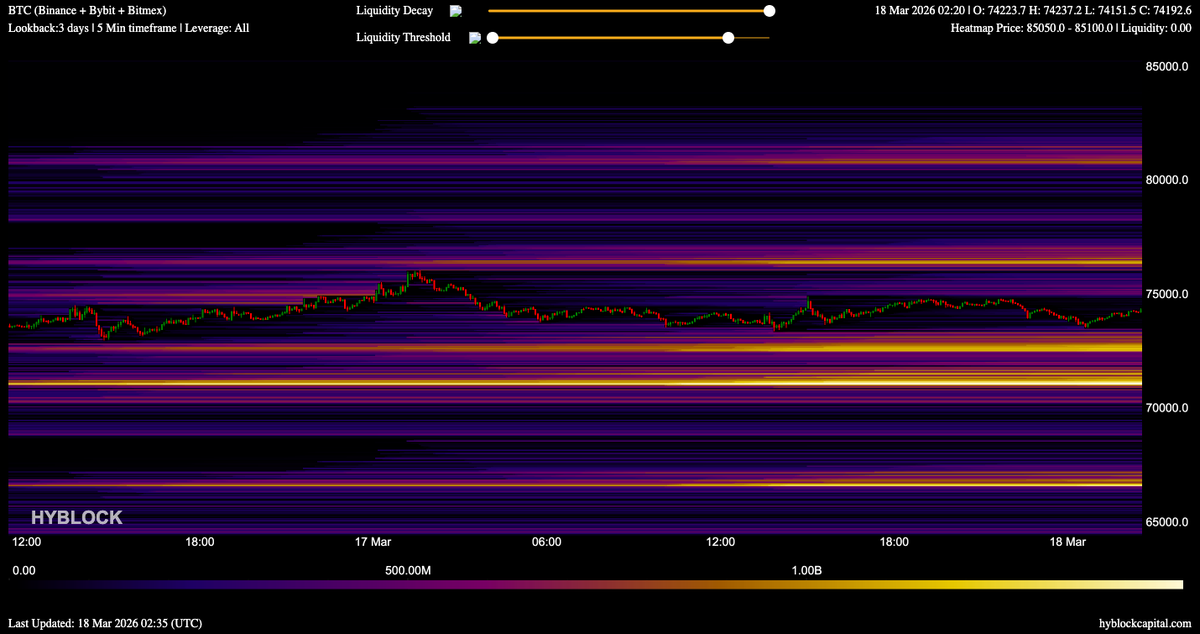The image size is (1200, 634).
Task: Click the 06:00 time axis label
Action: [x=547, y=542]
